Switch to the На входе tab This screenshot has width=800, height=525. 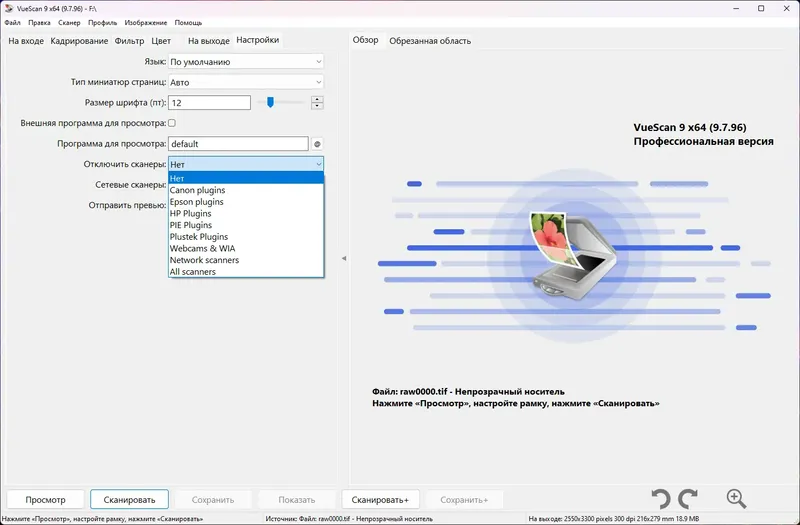26,41
